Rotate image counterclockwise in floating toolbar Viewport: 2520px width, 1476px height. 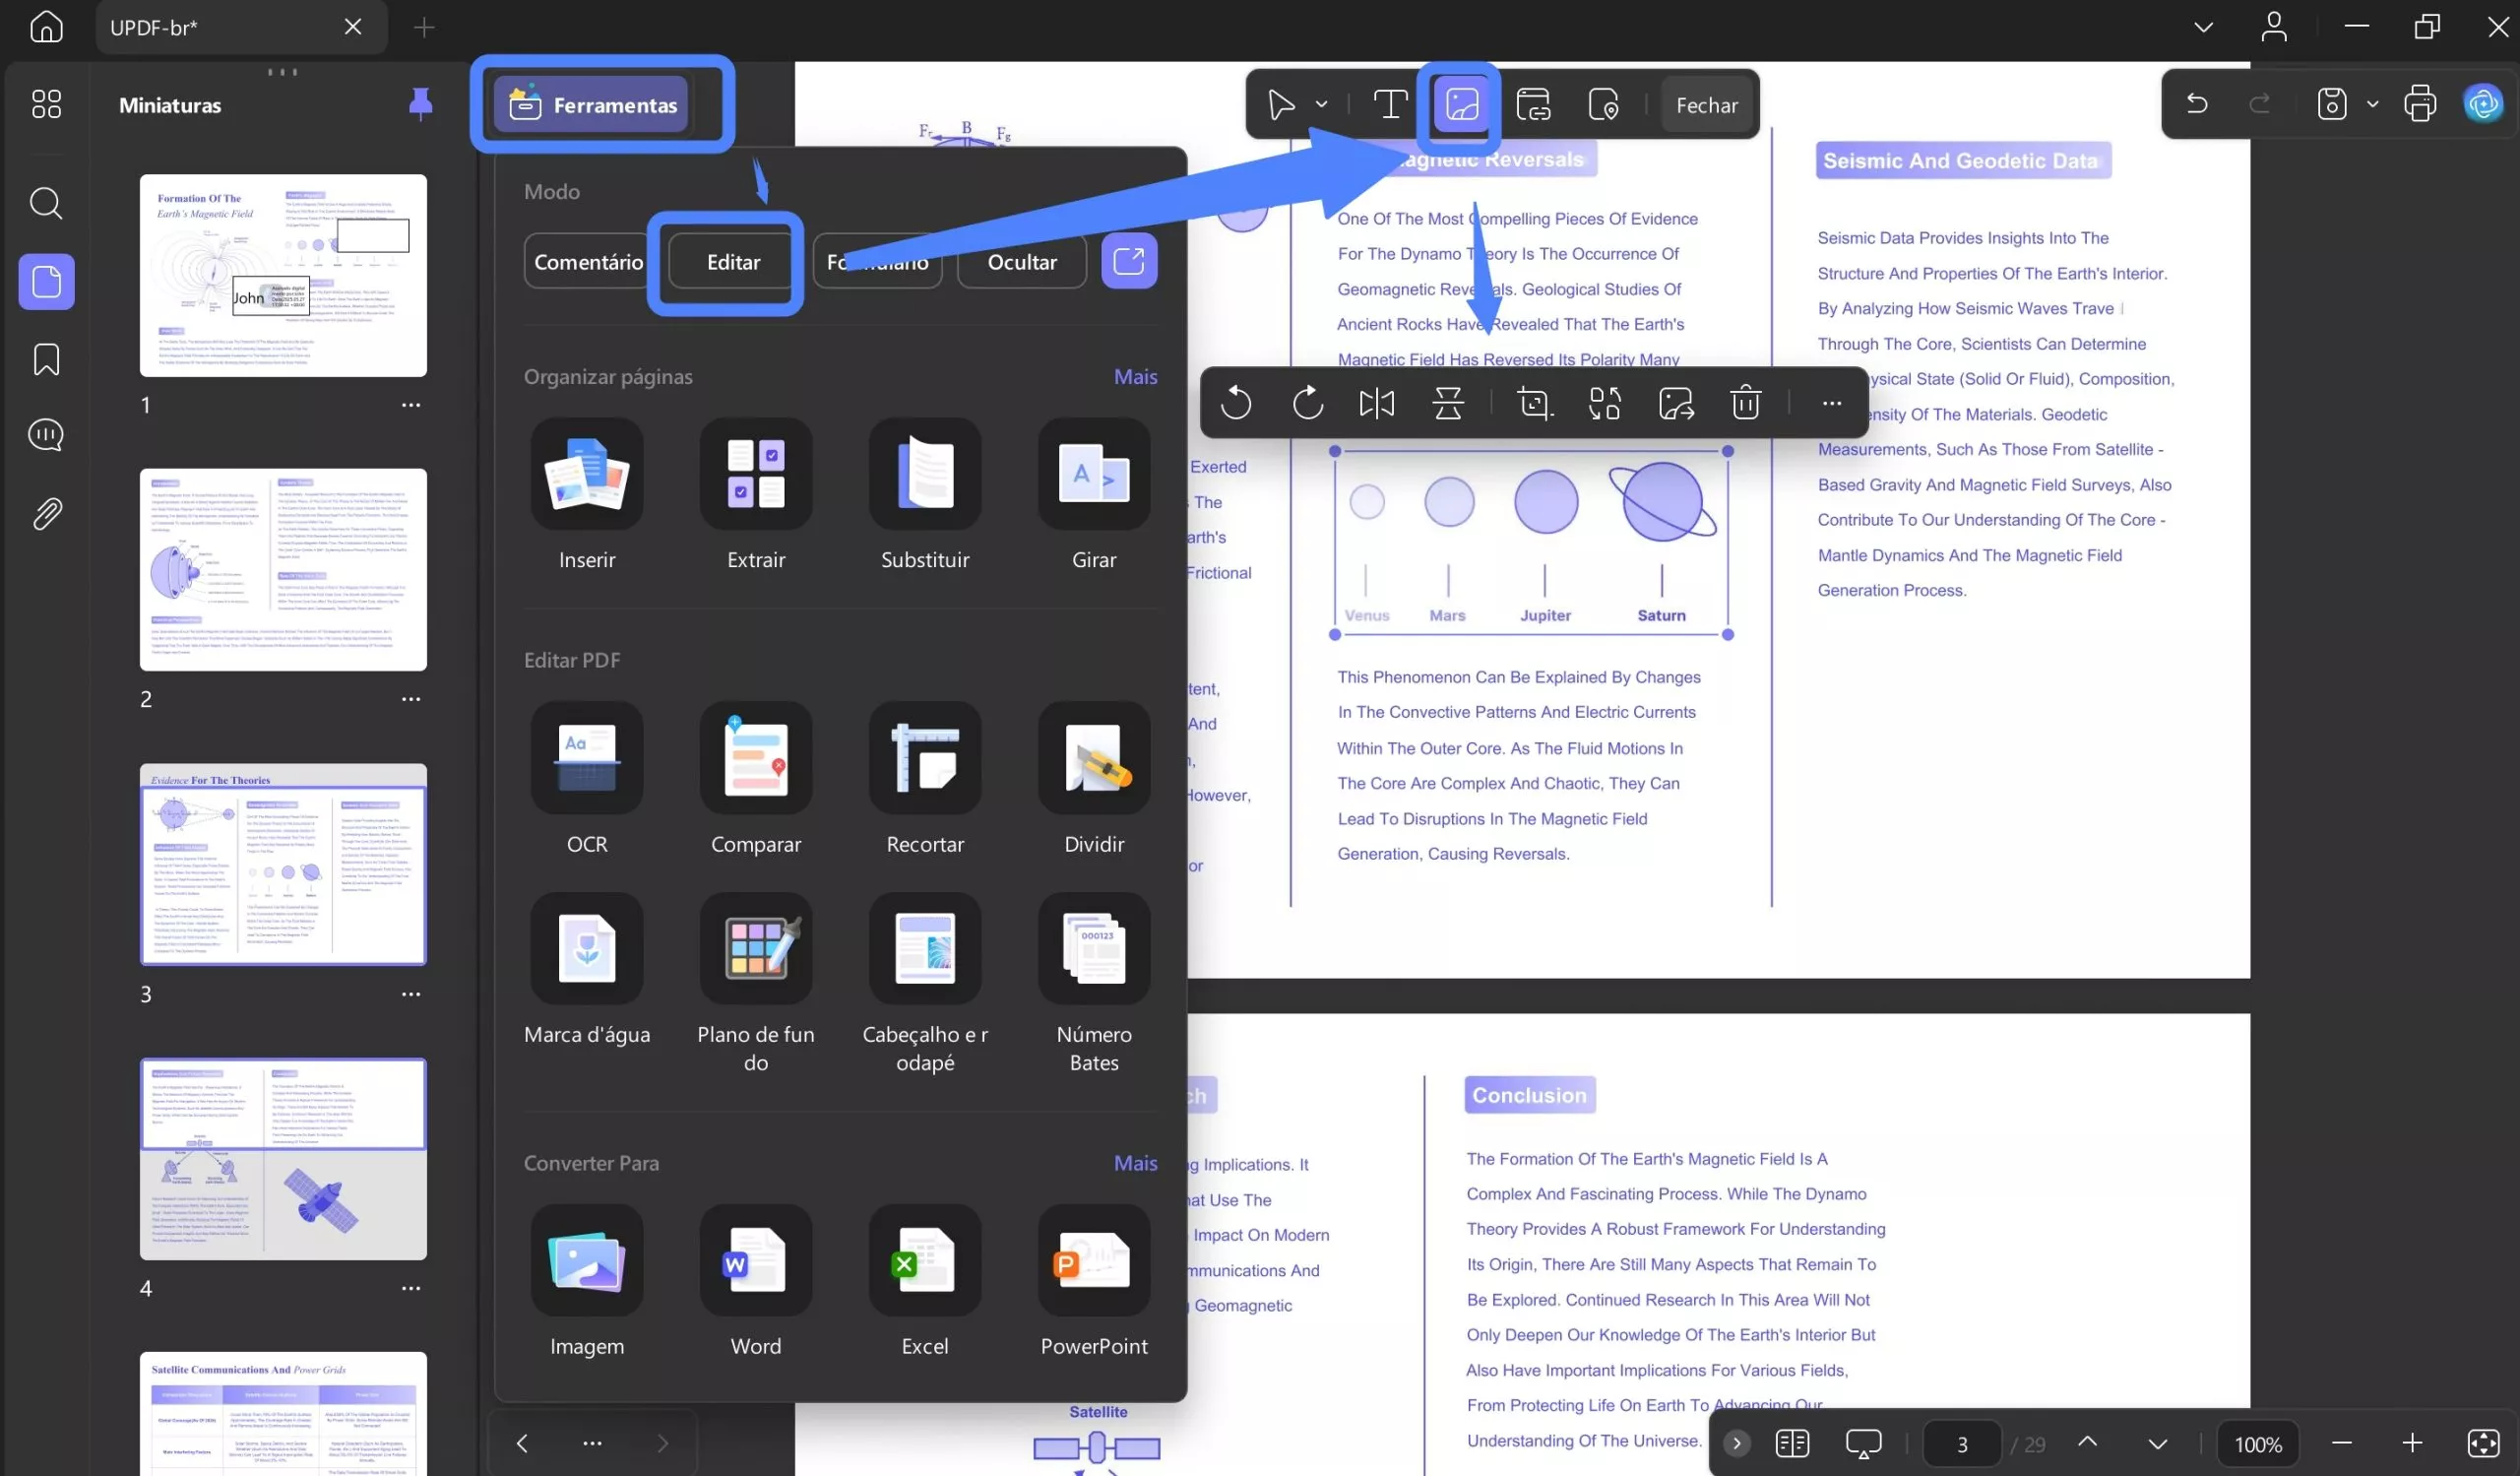pyautogui.click(x=1236, y=403)
